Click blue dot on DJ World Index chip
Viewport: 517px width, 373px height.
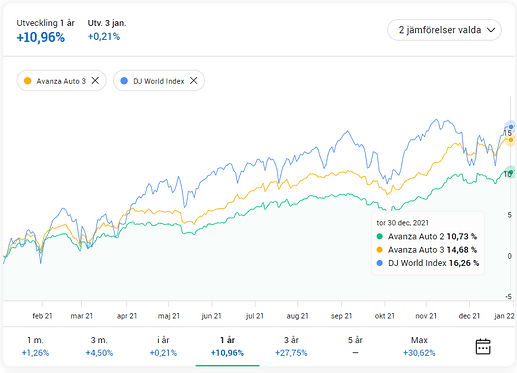pyautogui.click(x=124, y=81)
